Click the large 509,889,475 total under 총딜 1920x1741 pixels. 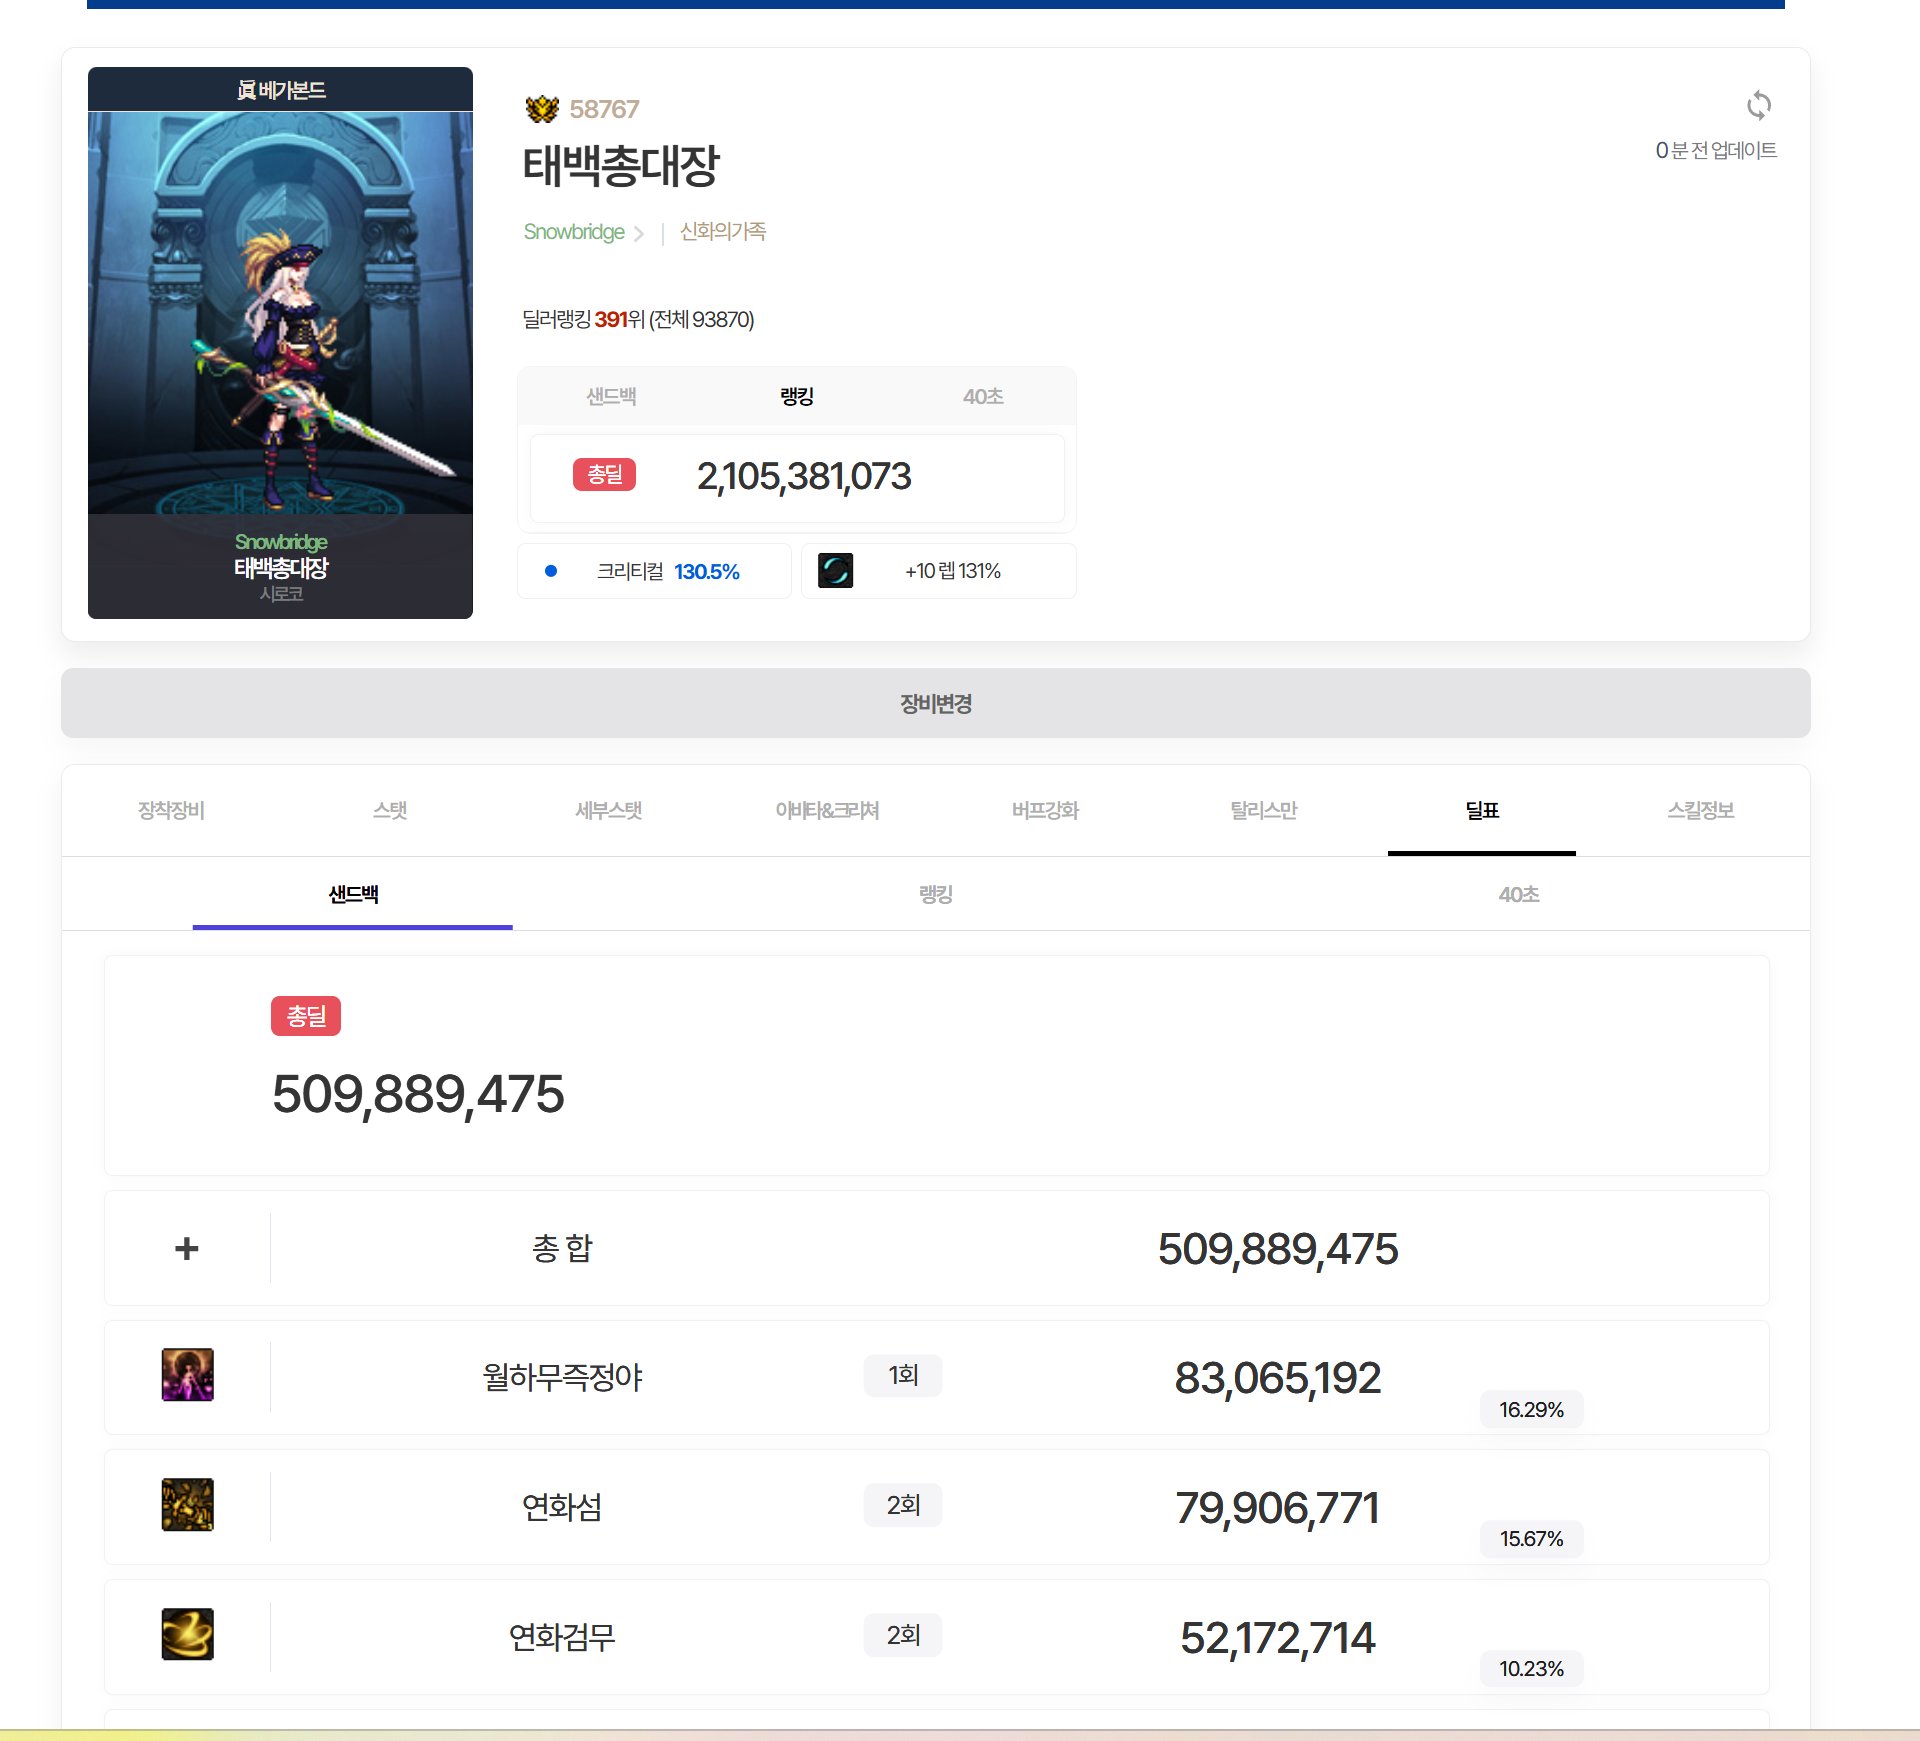pyautogui.click(x=418, y=1093)
